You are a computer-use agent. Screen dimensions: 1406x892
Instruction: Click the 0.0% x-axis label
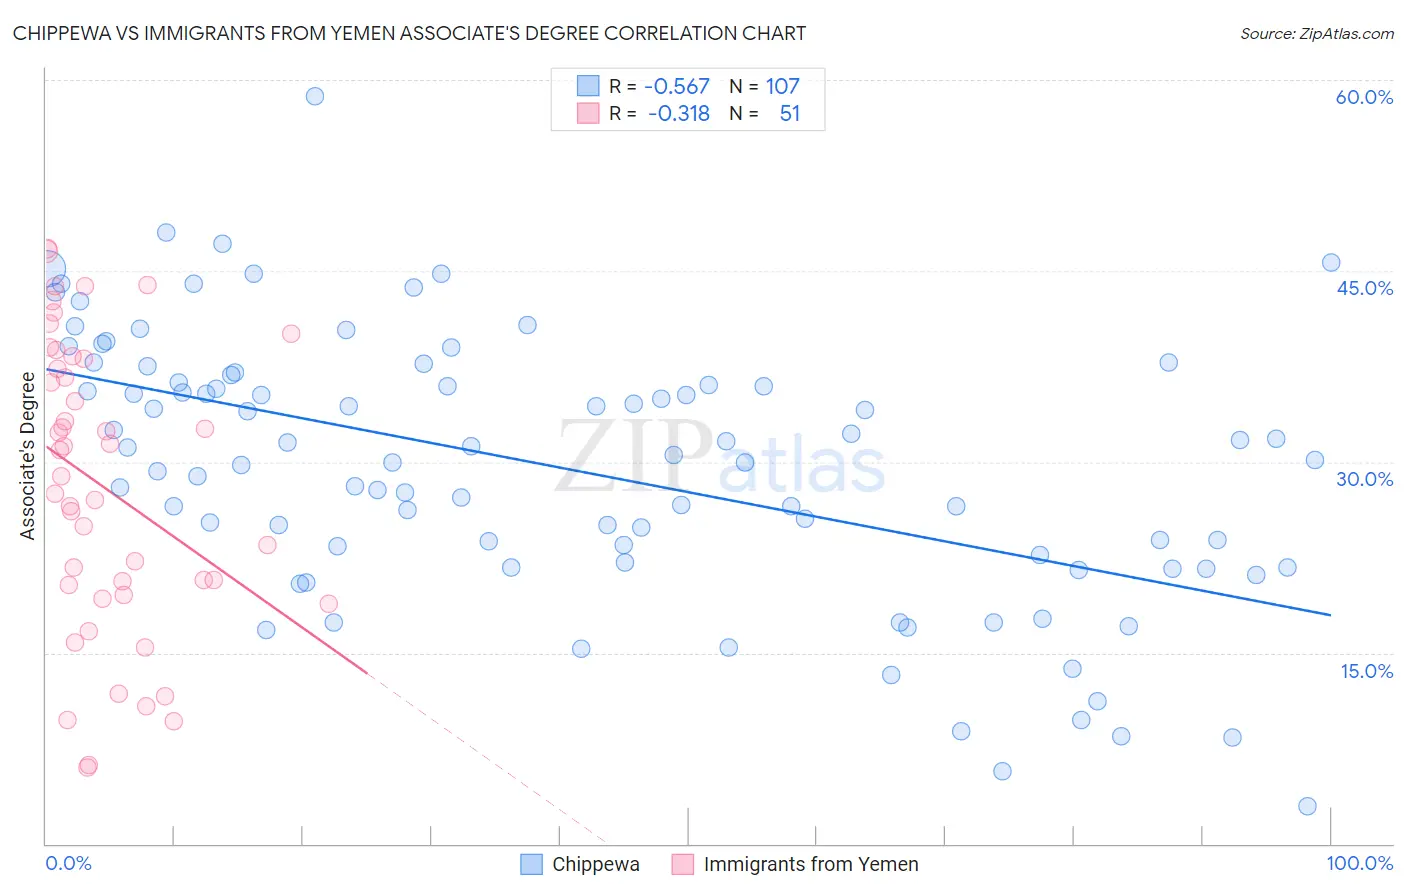click(x=68, y=863)
